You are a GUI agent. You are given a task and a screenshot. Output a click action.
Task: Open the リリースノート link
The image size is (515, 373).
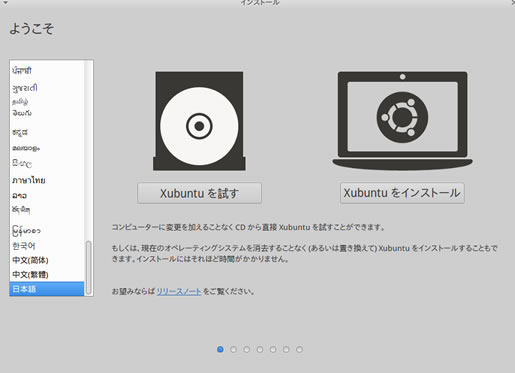pyautogui.click(x=179, y=291)
